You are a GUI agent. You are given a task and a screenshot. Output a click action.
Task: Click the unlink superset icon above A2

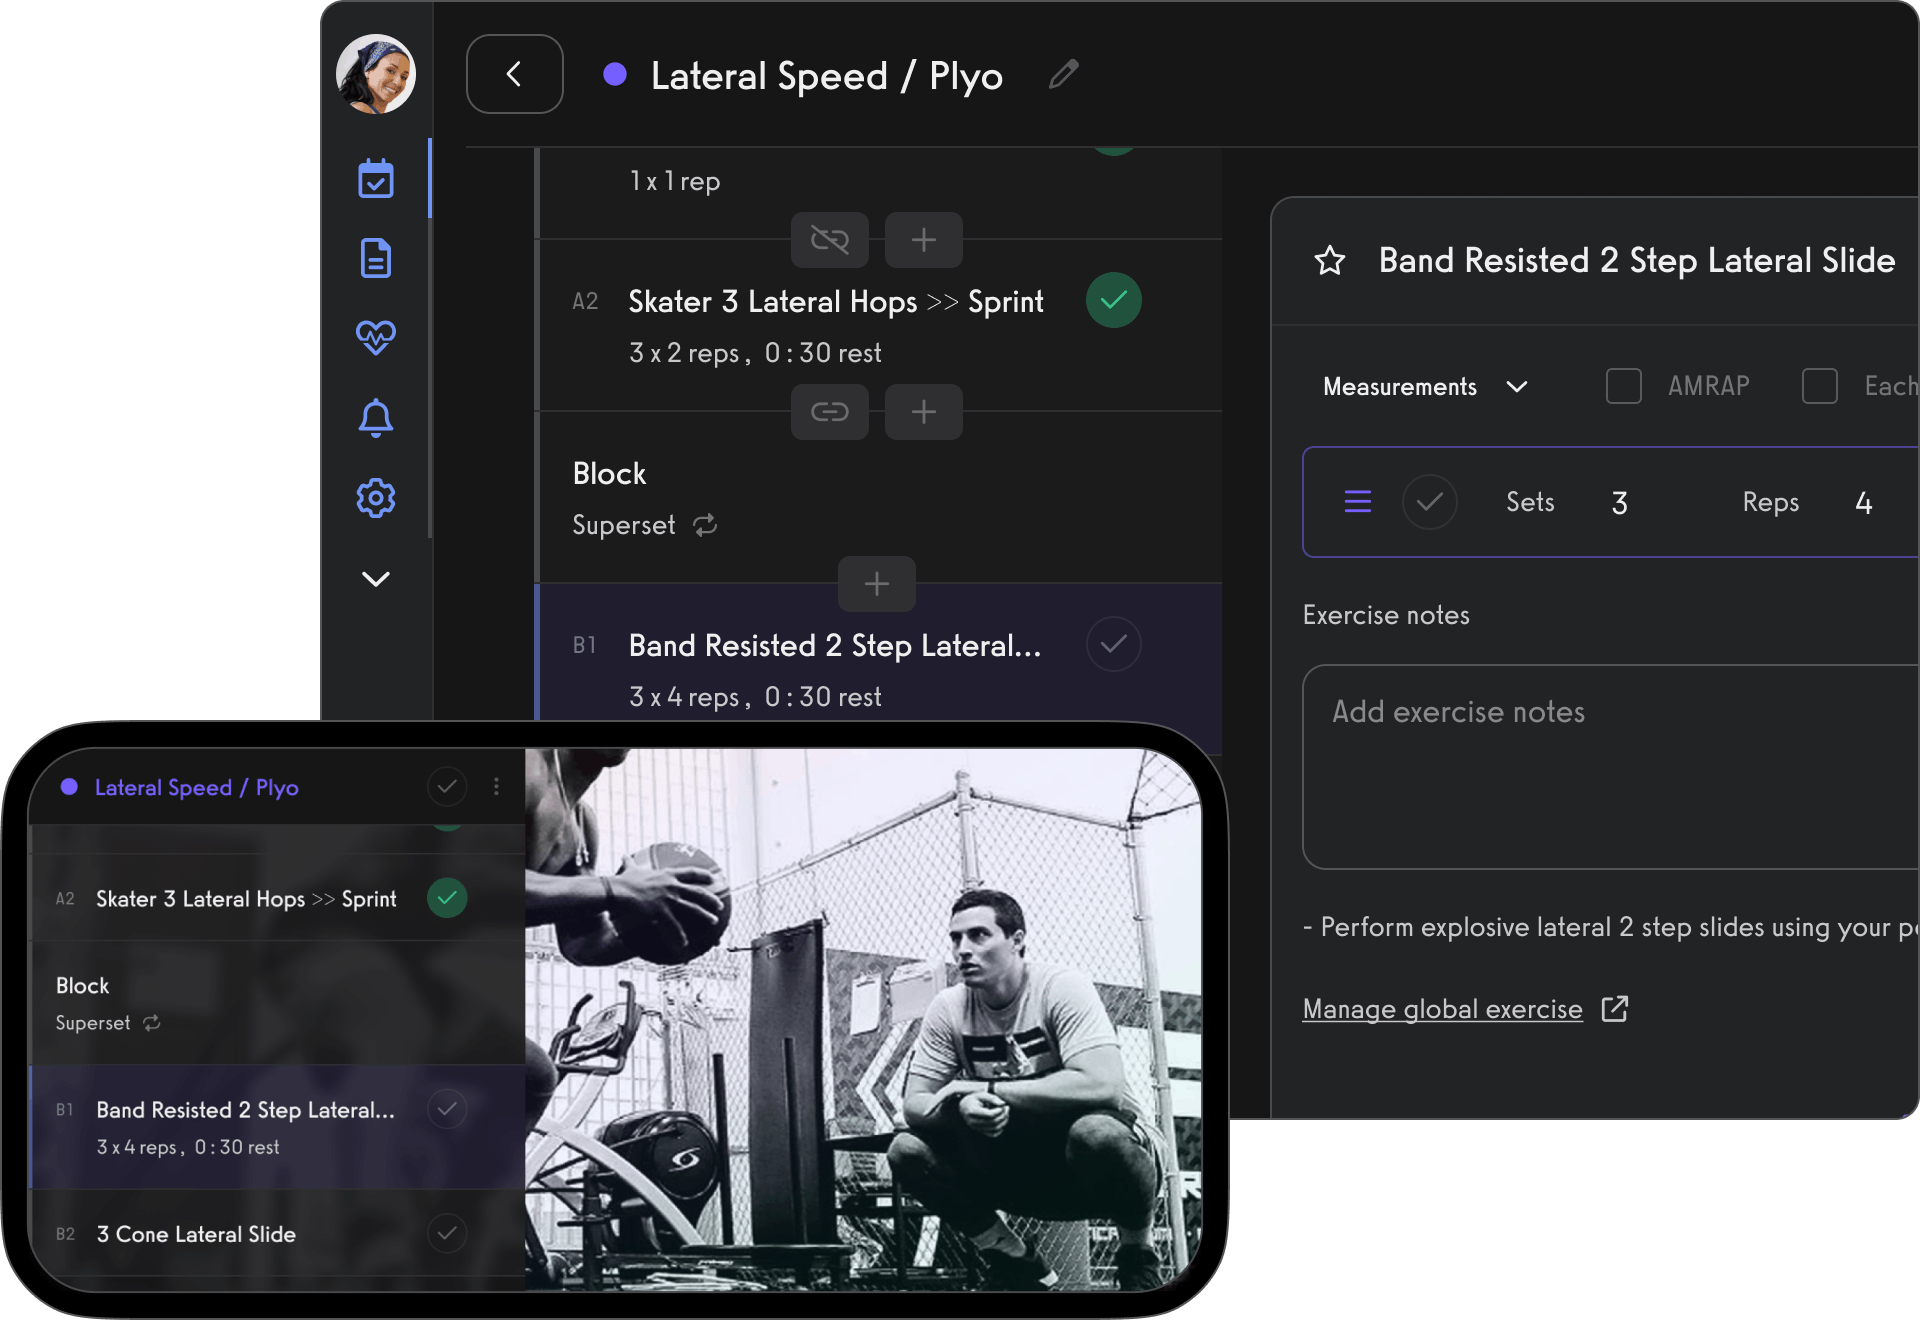pos(829,240)
